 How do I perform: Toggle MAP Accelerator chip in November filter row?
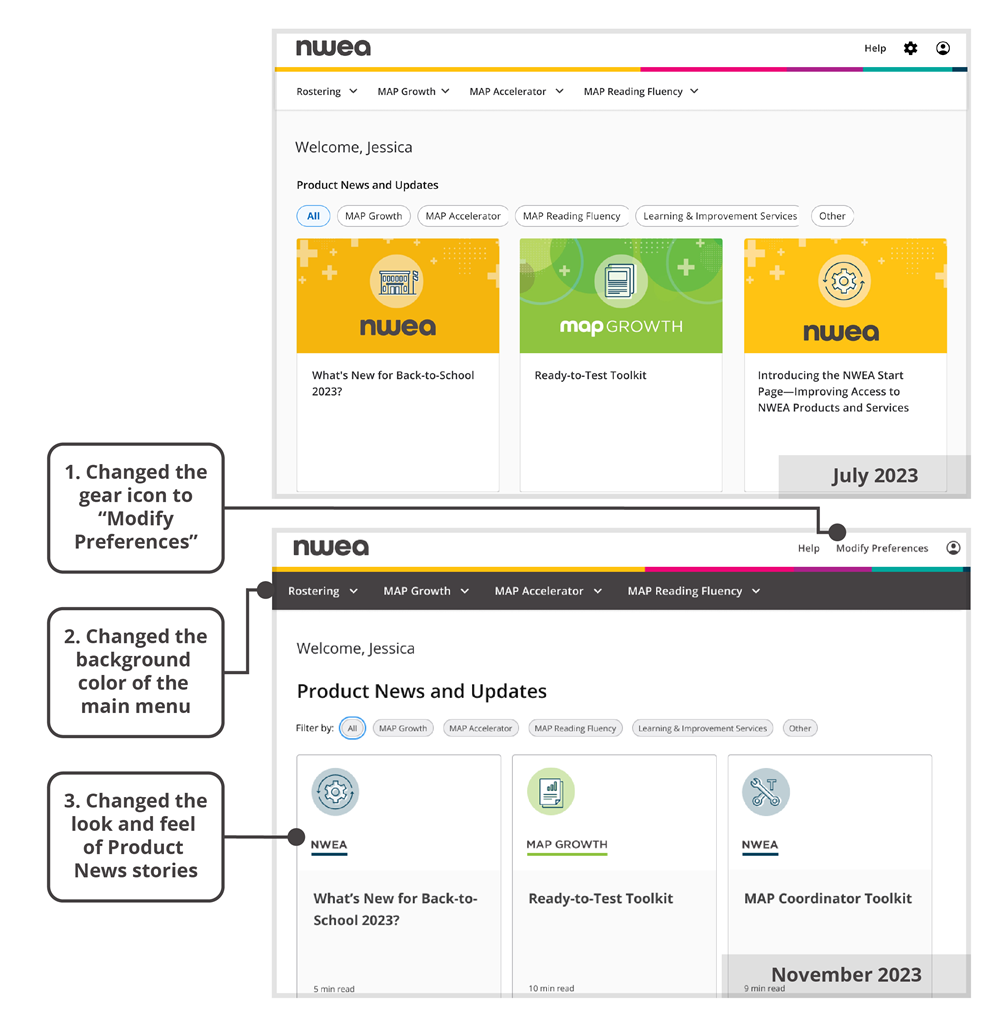point(481,728)
